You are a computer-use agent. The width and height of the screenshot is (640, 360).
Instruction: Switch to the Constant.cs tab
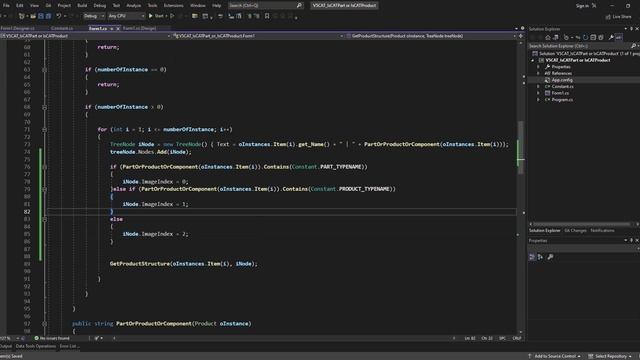(62, 29)
